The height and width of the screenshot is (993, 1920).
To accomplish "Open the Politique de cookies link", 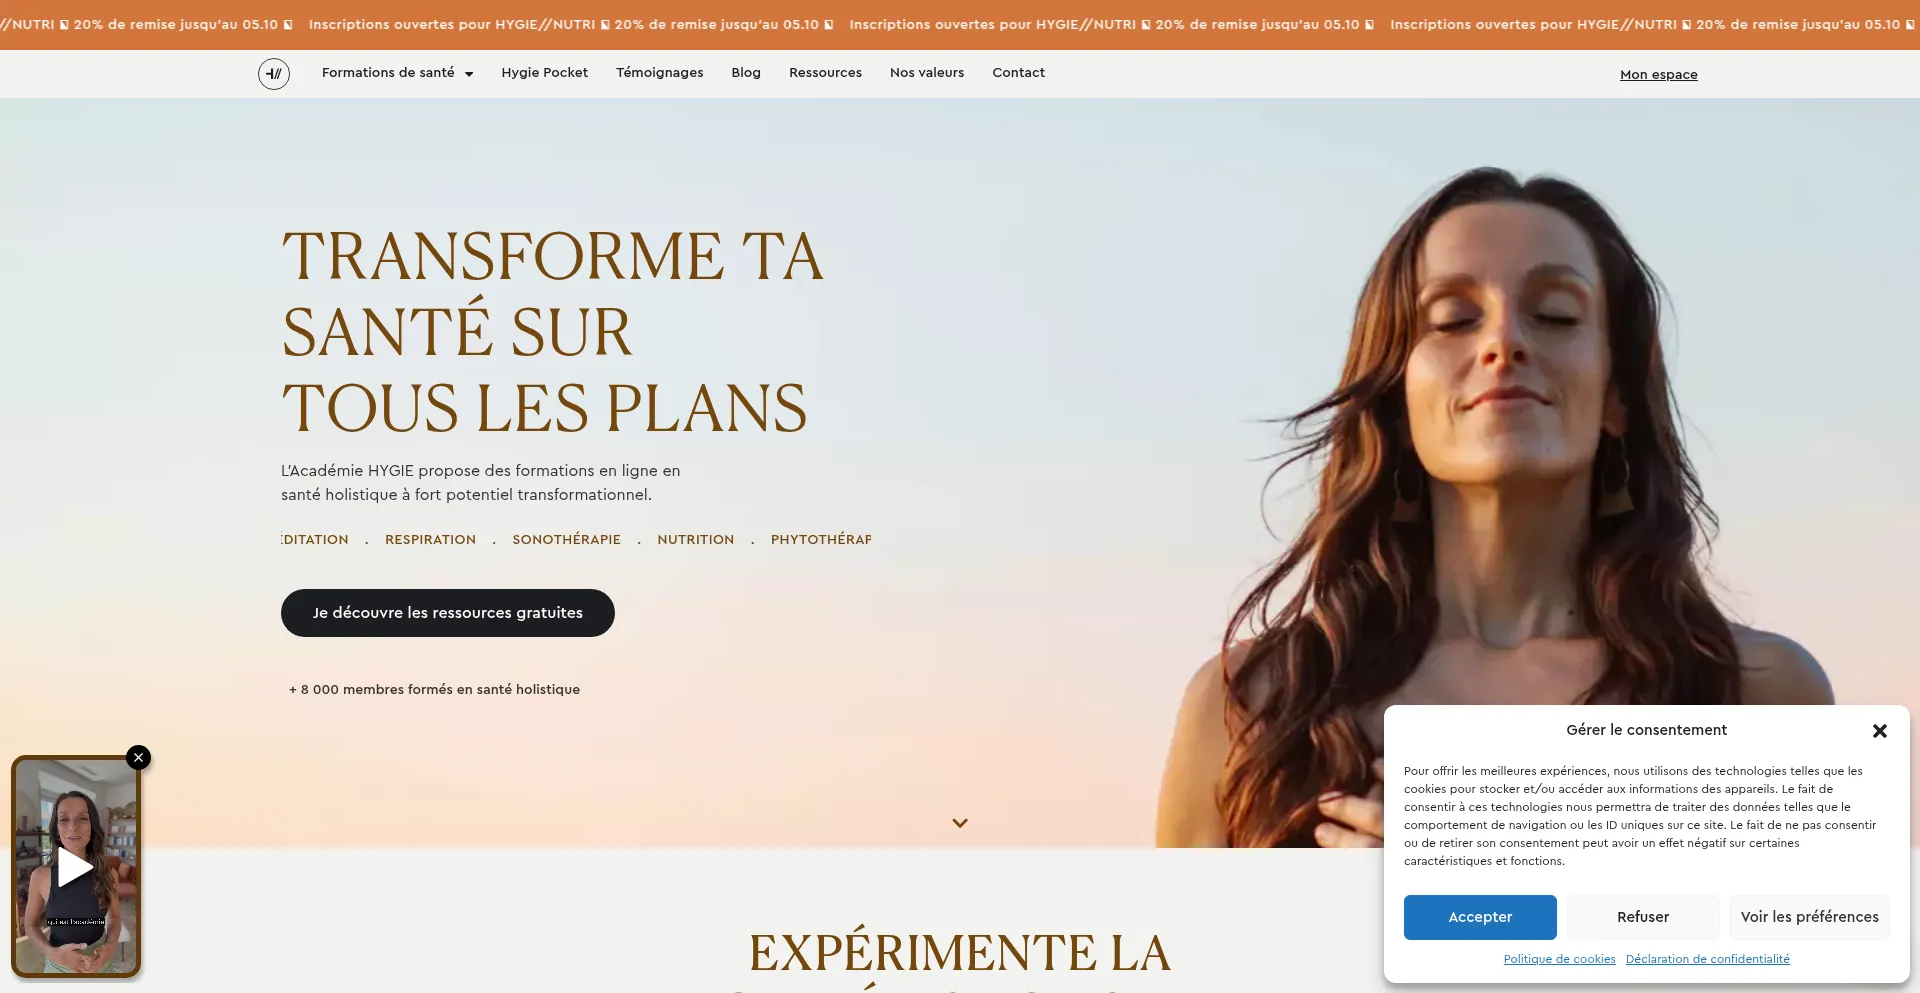I will point(1559,959).
